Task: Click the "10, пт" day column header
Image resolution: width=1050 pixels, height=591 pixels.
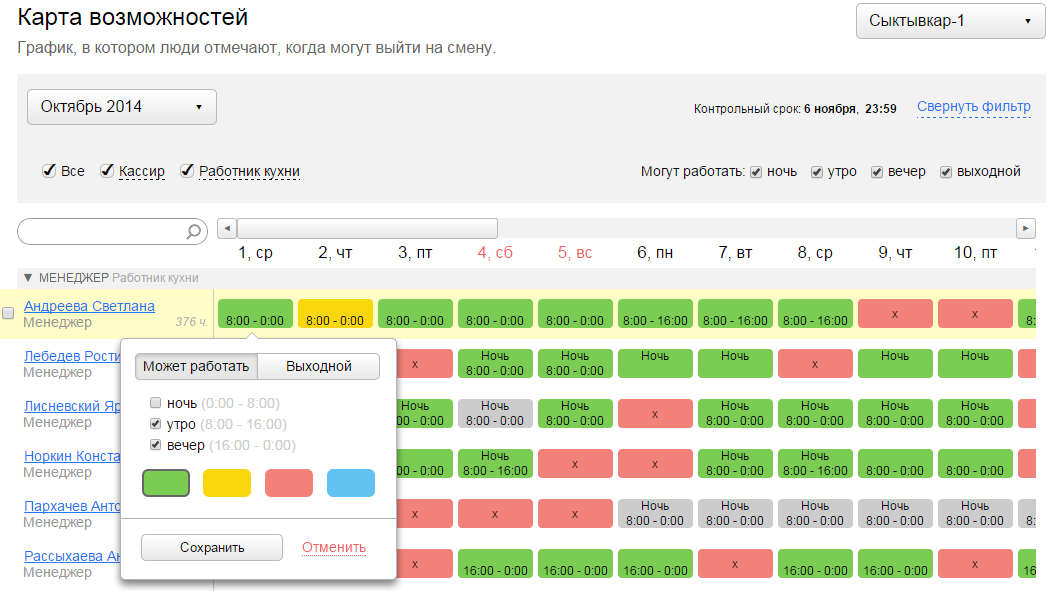Action: (975, 253)
